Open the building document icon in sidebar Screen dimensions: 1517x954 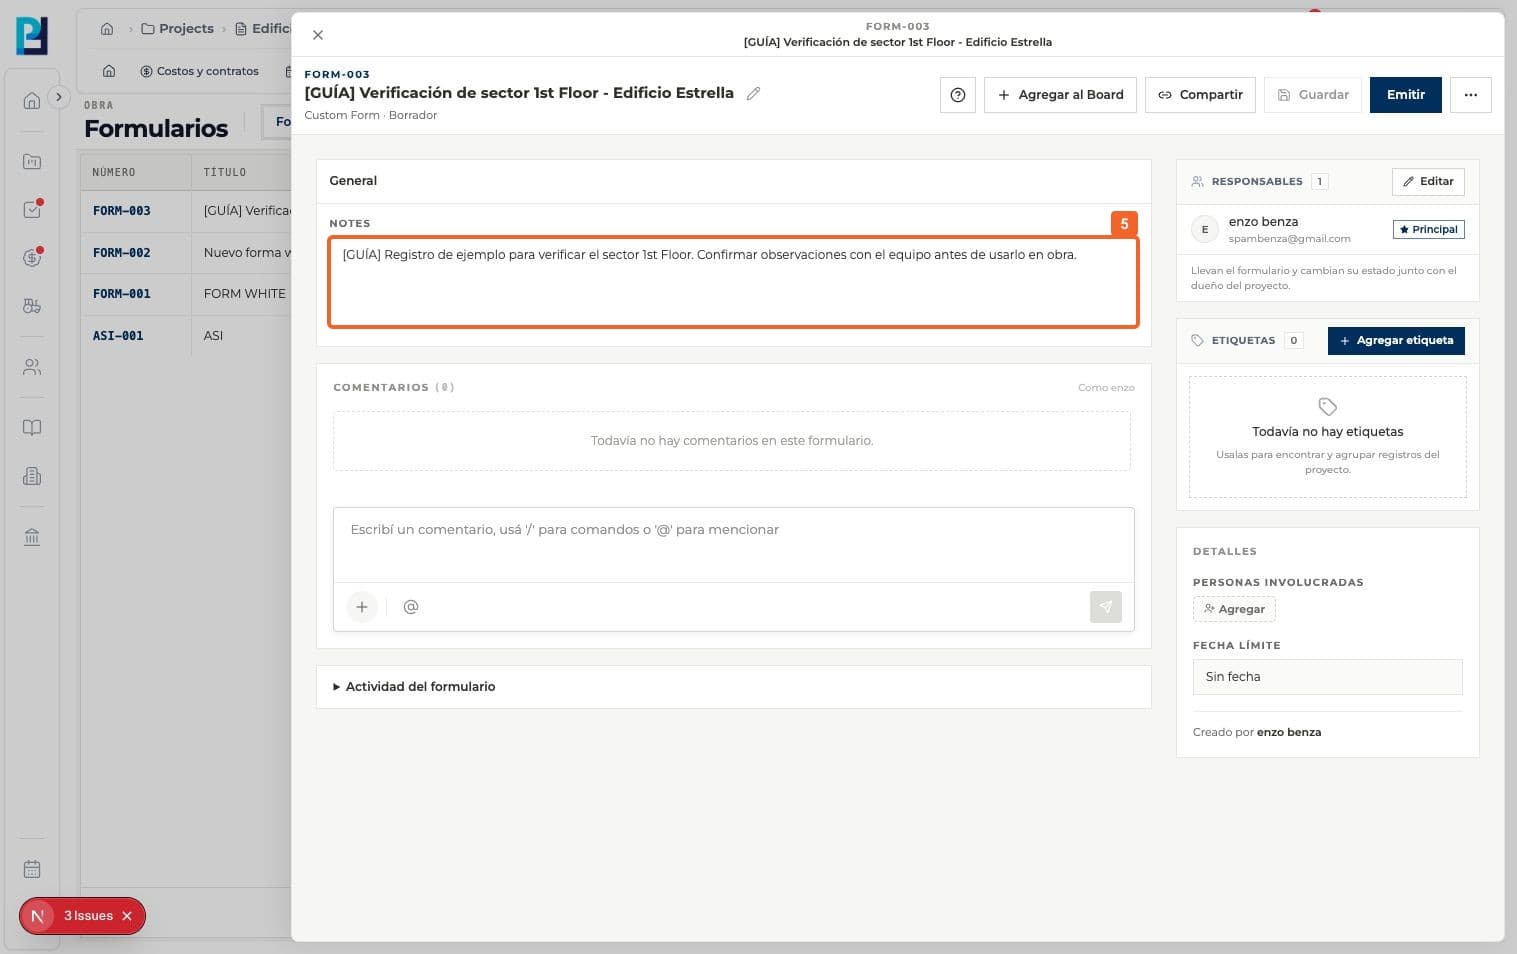pos(32,476)
